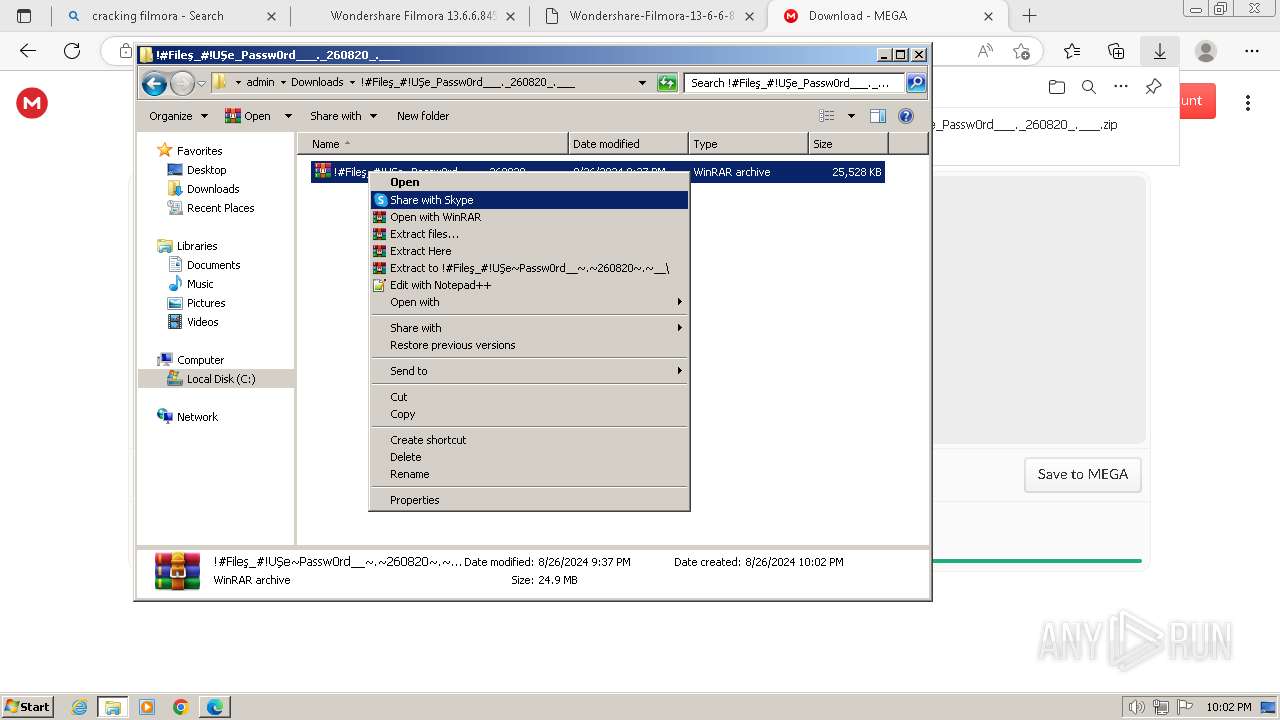
Task: Select Documents library
Action: pyautogui.click(x=213, y=265)
